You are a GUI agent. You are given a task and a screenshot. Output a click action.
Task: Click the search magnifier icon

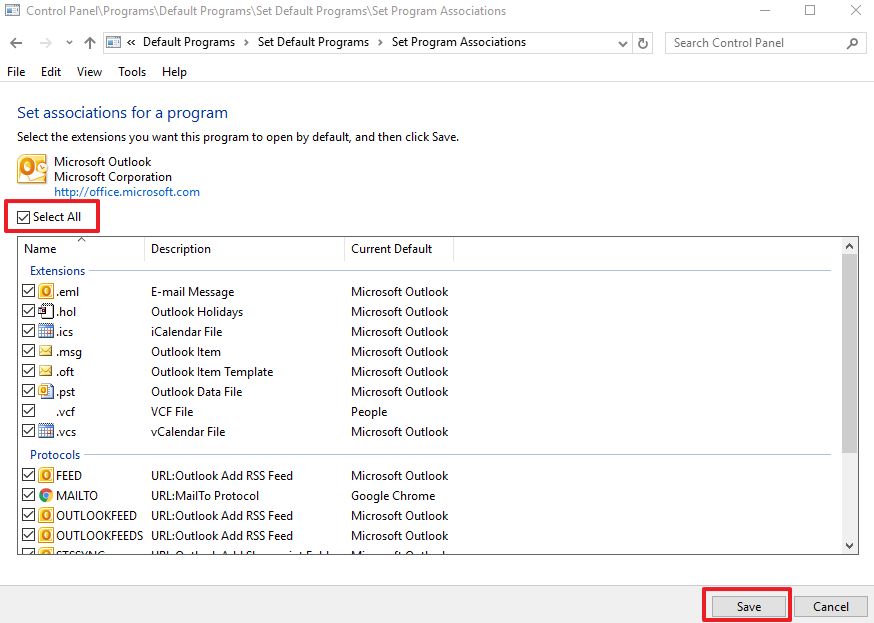852,43
